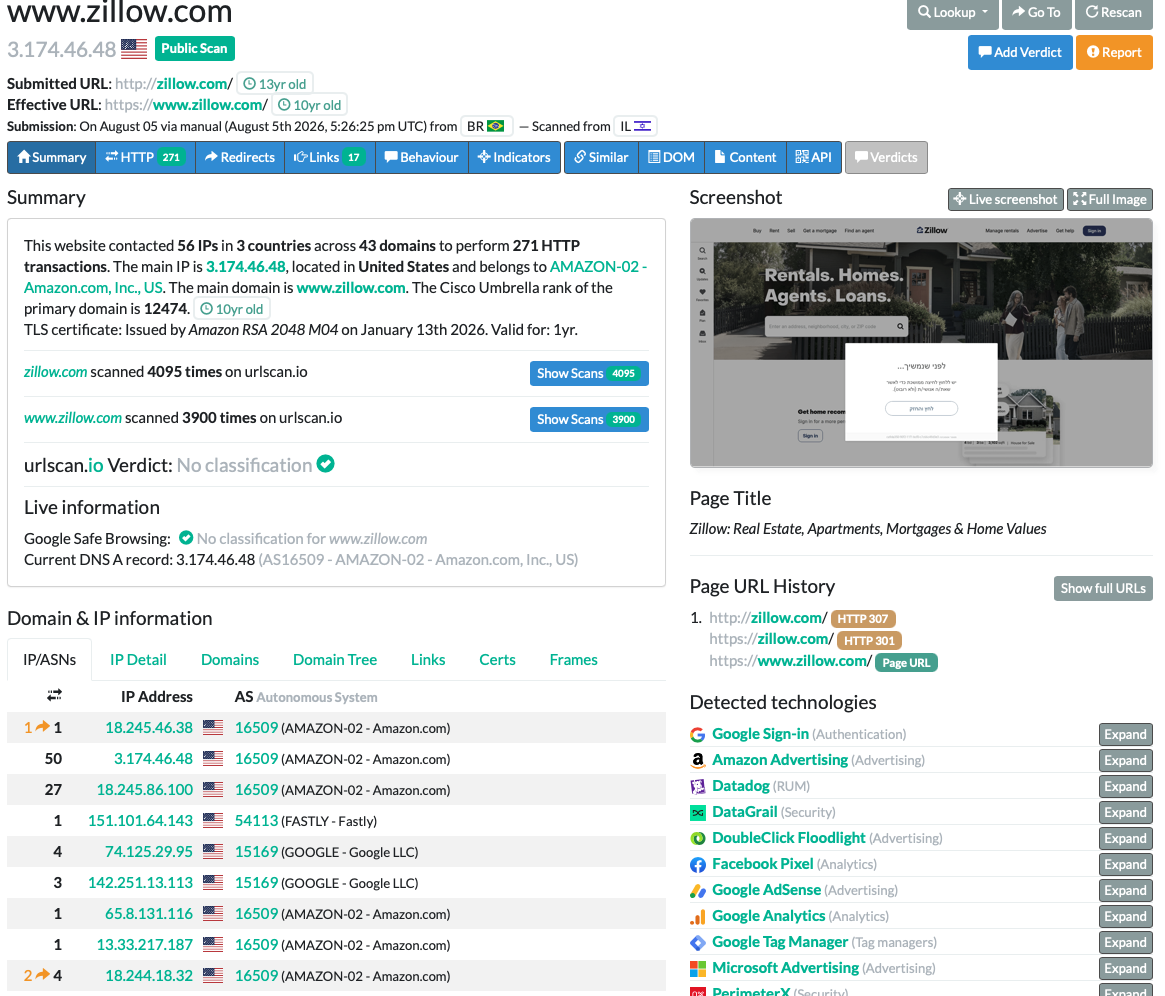Click the Brazil flag in submission line

point(496,126)
